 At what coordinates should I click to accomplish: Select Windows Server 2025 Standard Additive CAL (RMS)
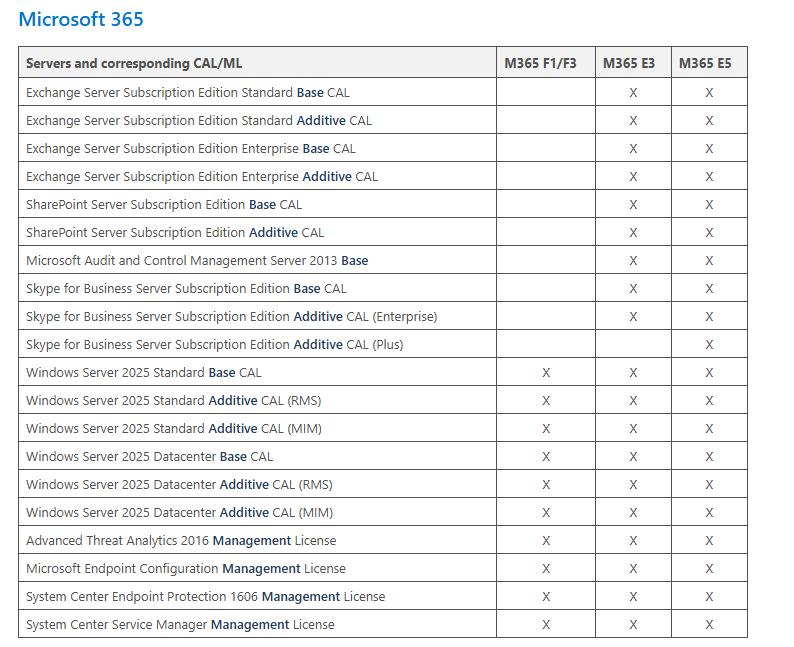pyautogui.click(x=174, y=400)
